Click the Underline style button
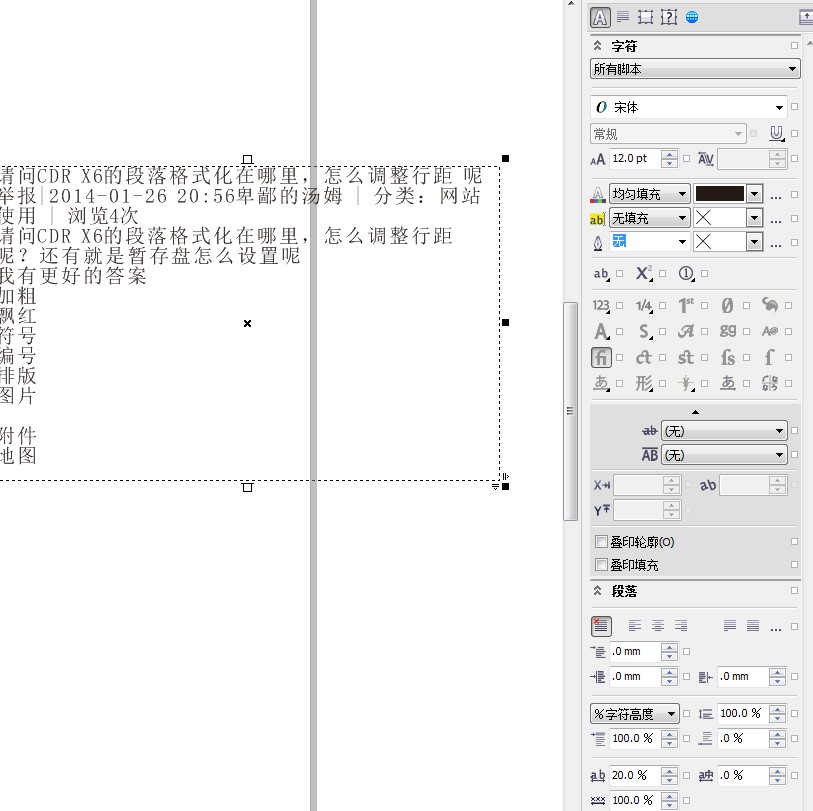This screenshot has width=813, height=811. point(776,134)
